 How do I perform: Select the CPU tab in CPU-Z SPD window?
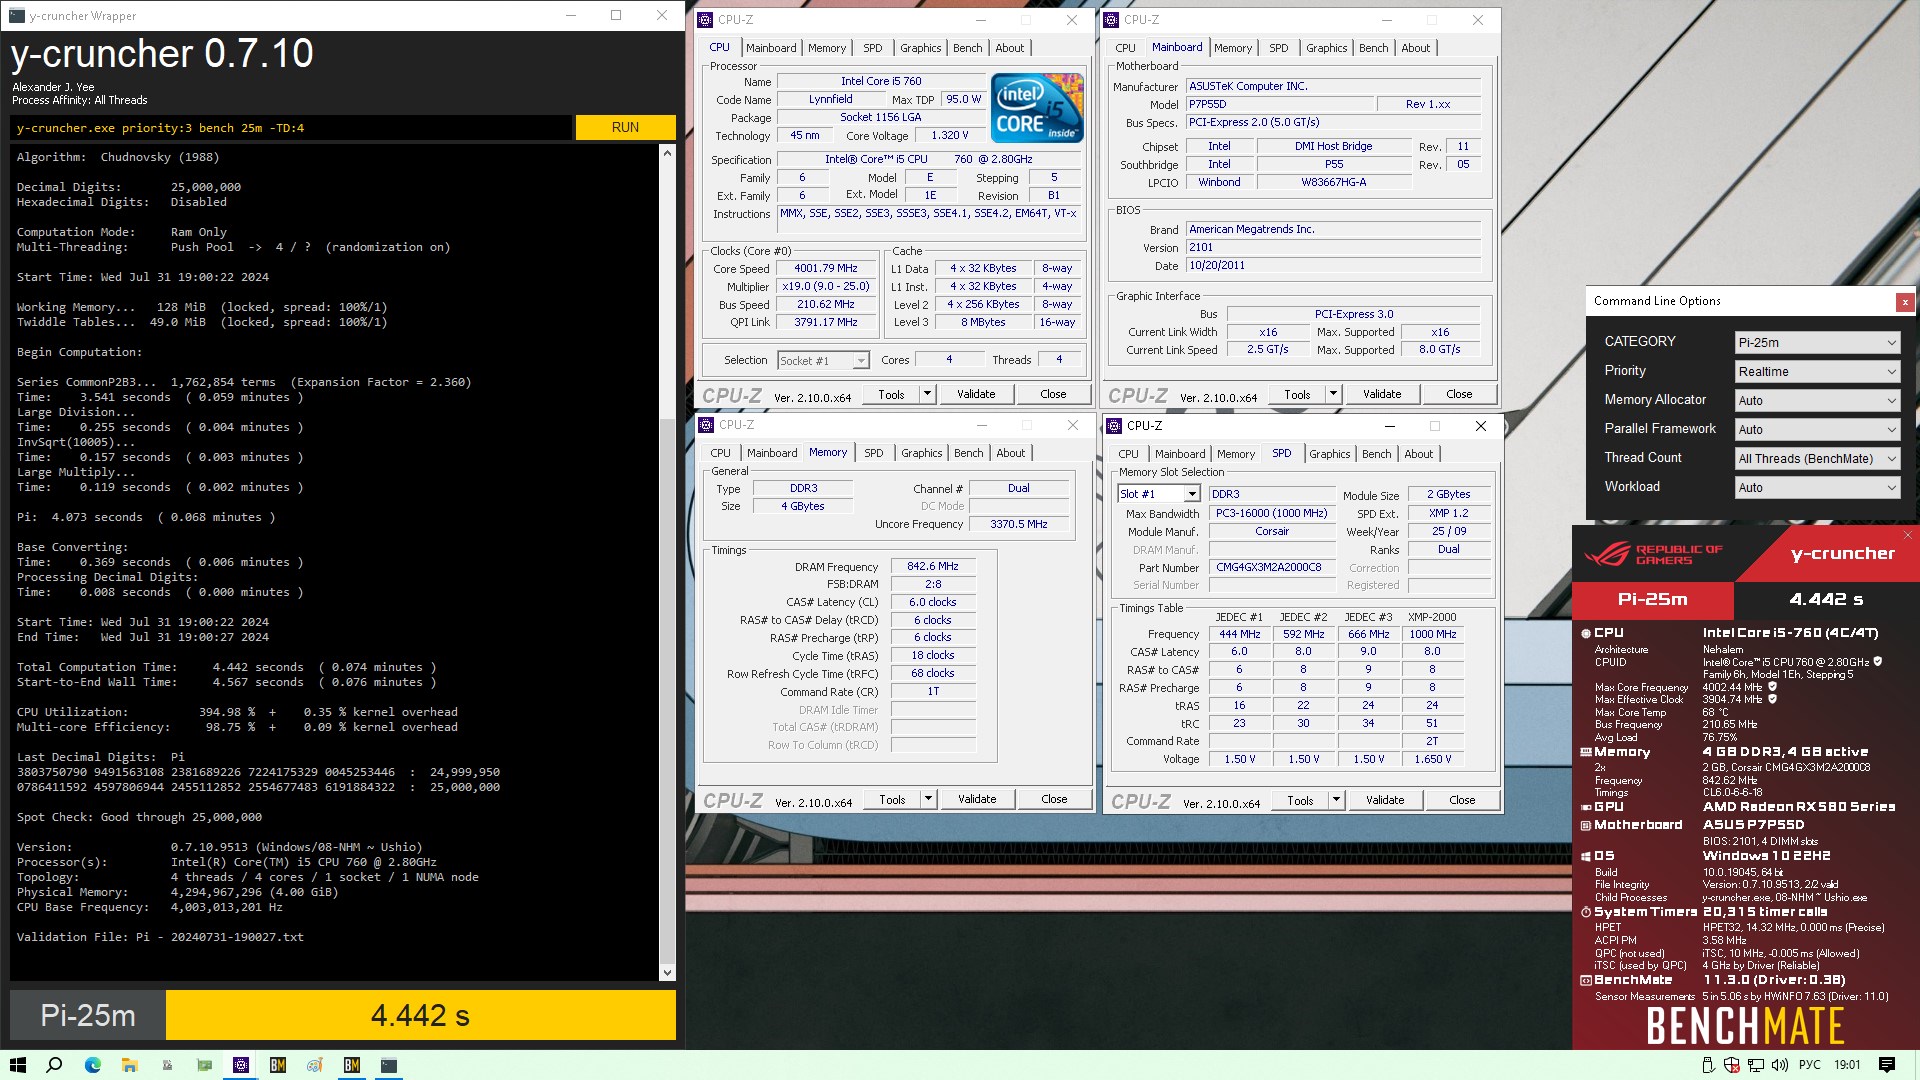[x=1128, y=454]
